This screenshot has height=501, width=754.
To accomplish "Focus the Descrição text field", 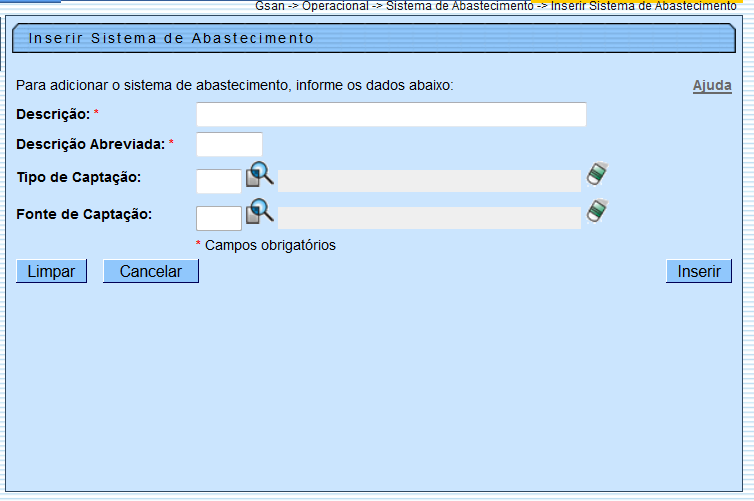I will pyautogui.click(x=391, y=115).
